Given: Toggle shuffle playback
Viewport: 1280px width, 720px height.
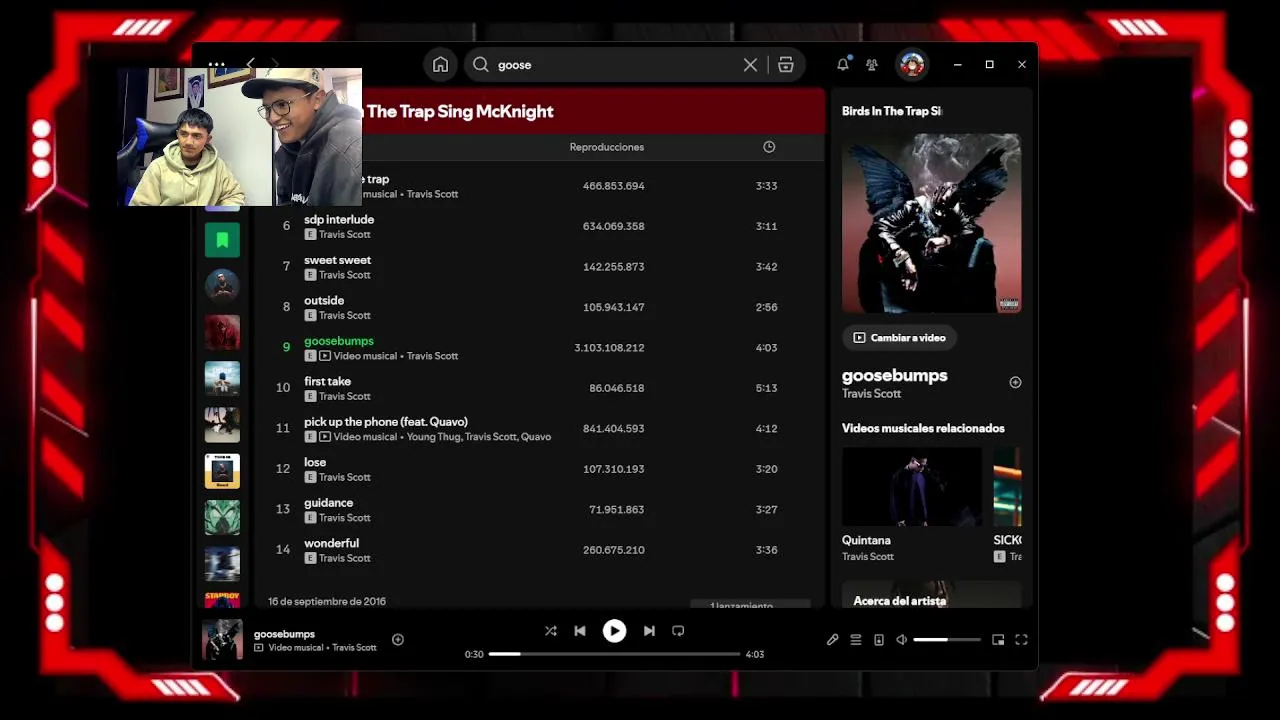Looking at the screenshot, I should click(x=550, y=631).
